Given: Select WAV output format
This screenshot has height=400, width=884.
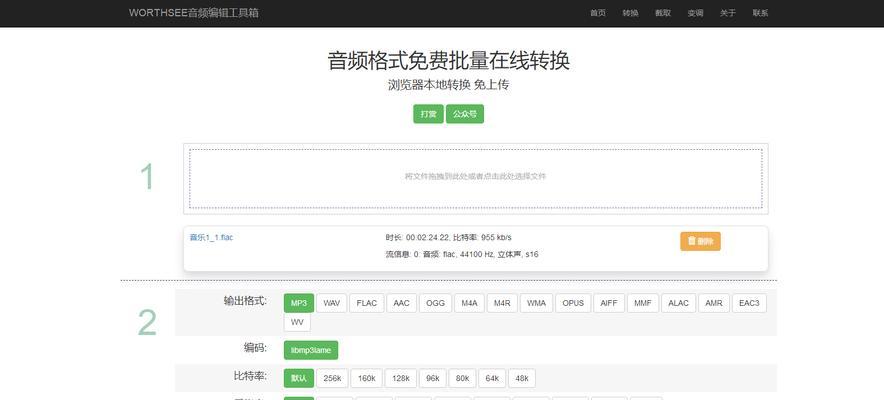Looking at the screenshot, I should [x=332, y=303].
